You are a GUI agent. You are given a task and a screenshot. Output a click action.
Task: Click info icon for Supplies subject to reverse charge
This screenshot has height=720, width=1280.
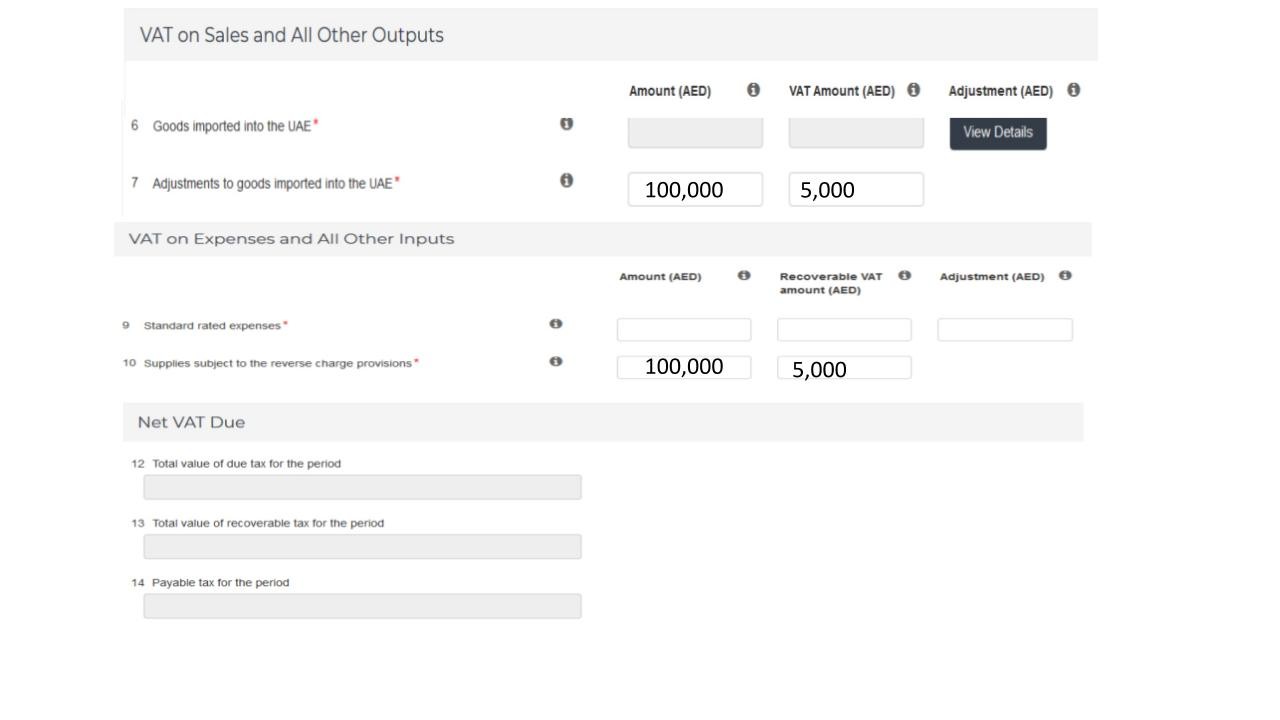[x=558, y=360]
